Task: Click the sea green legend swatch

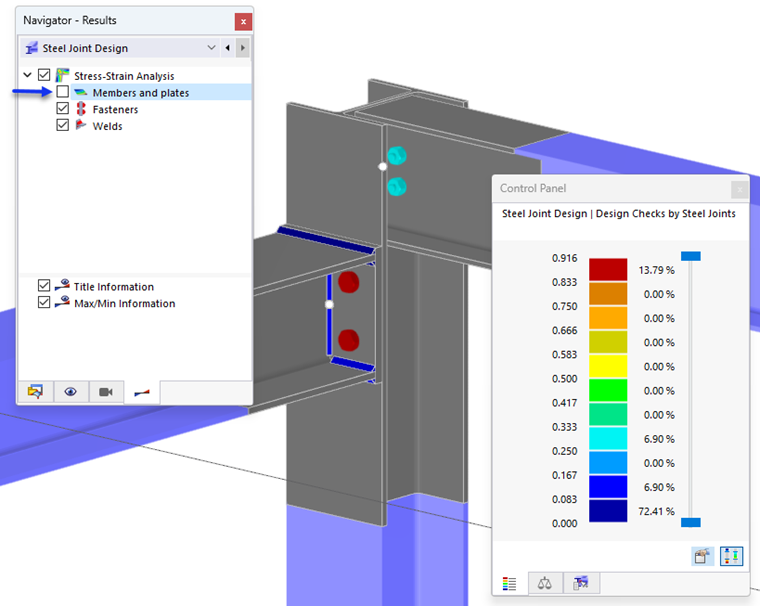Action: (608, 415)
